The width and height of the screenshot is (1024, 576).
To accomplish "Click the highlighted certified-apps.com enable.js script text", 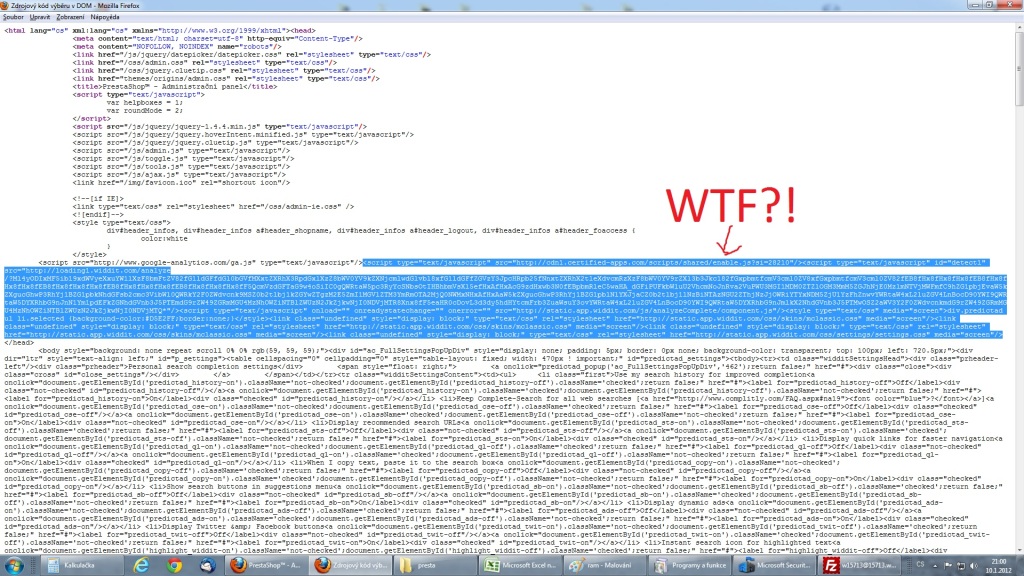I will (583, 263).
